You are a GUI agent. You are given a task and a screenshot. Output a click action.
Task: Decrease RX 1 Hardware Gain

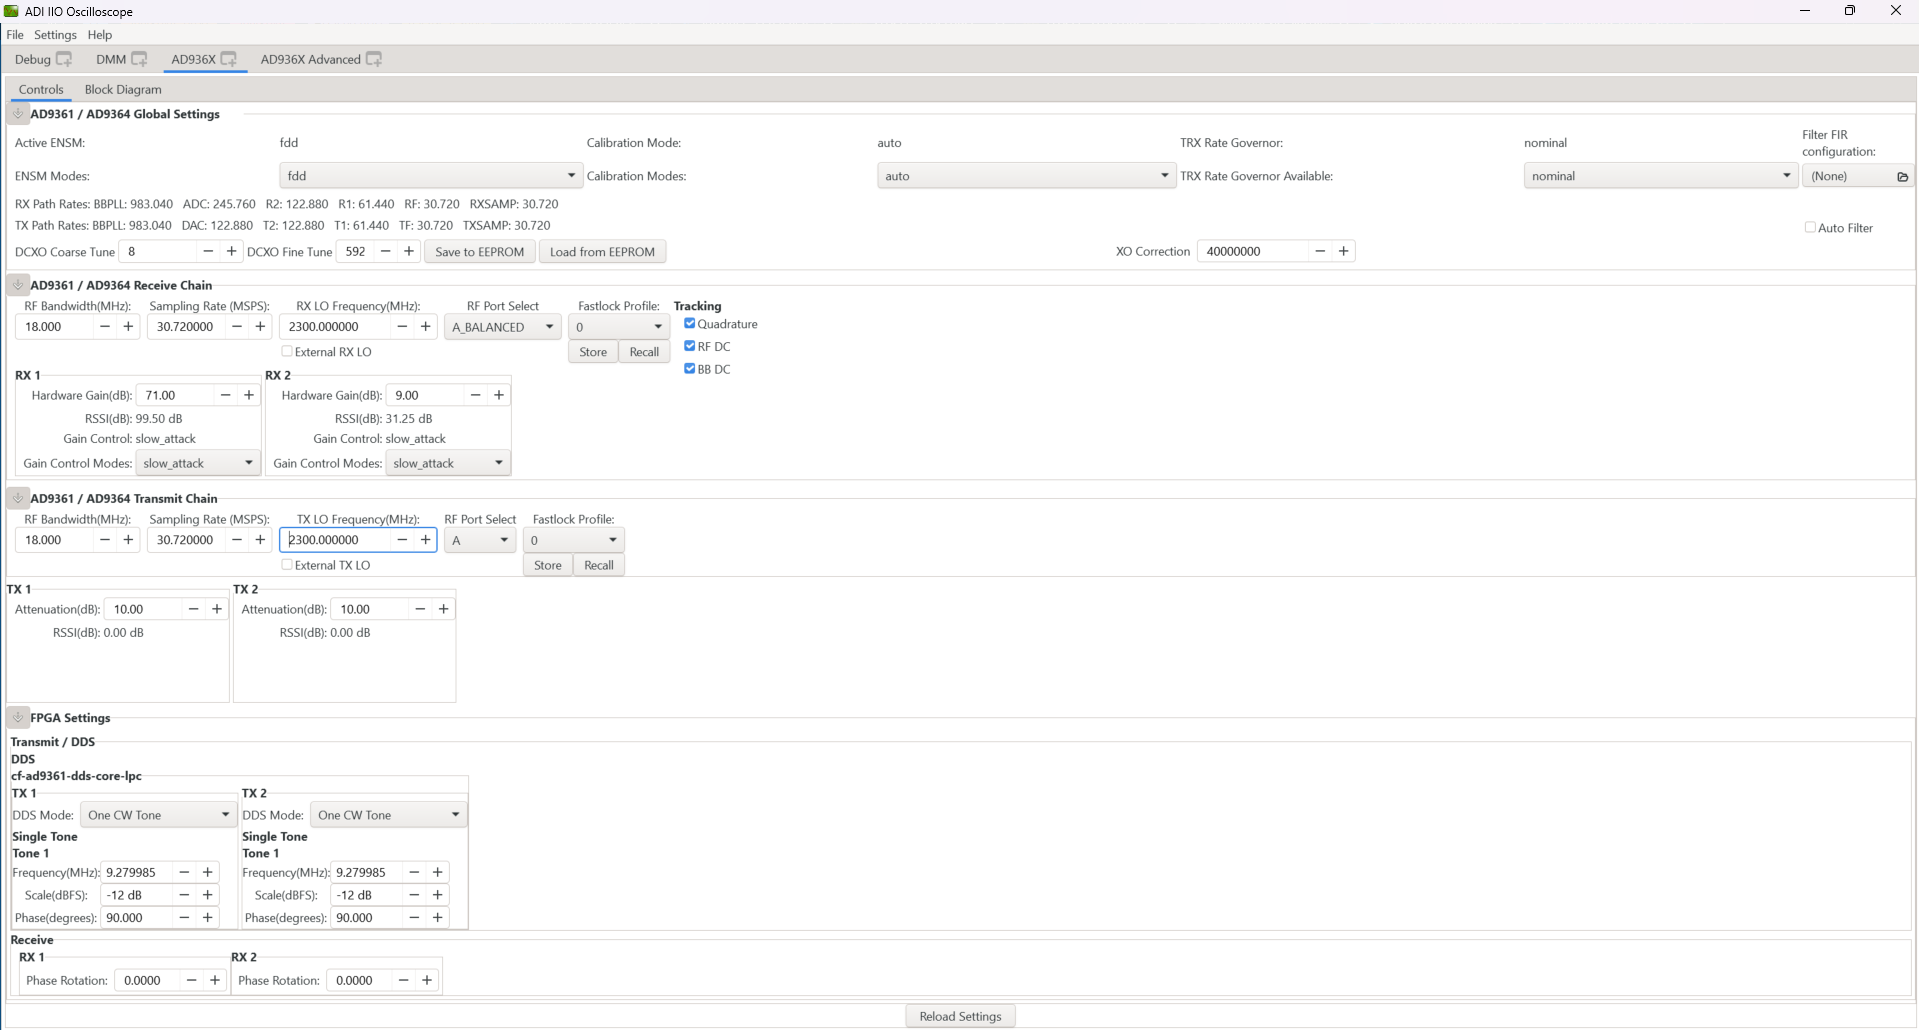(x=225, y=395)
